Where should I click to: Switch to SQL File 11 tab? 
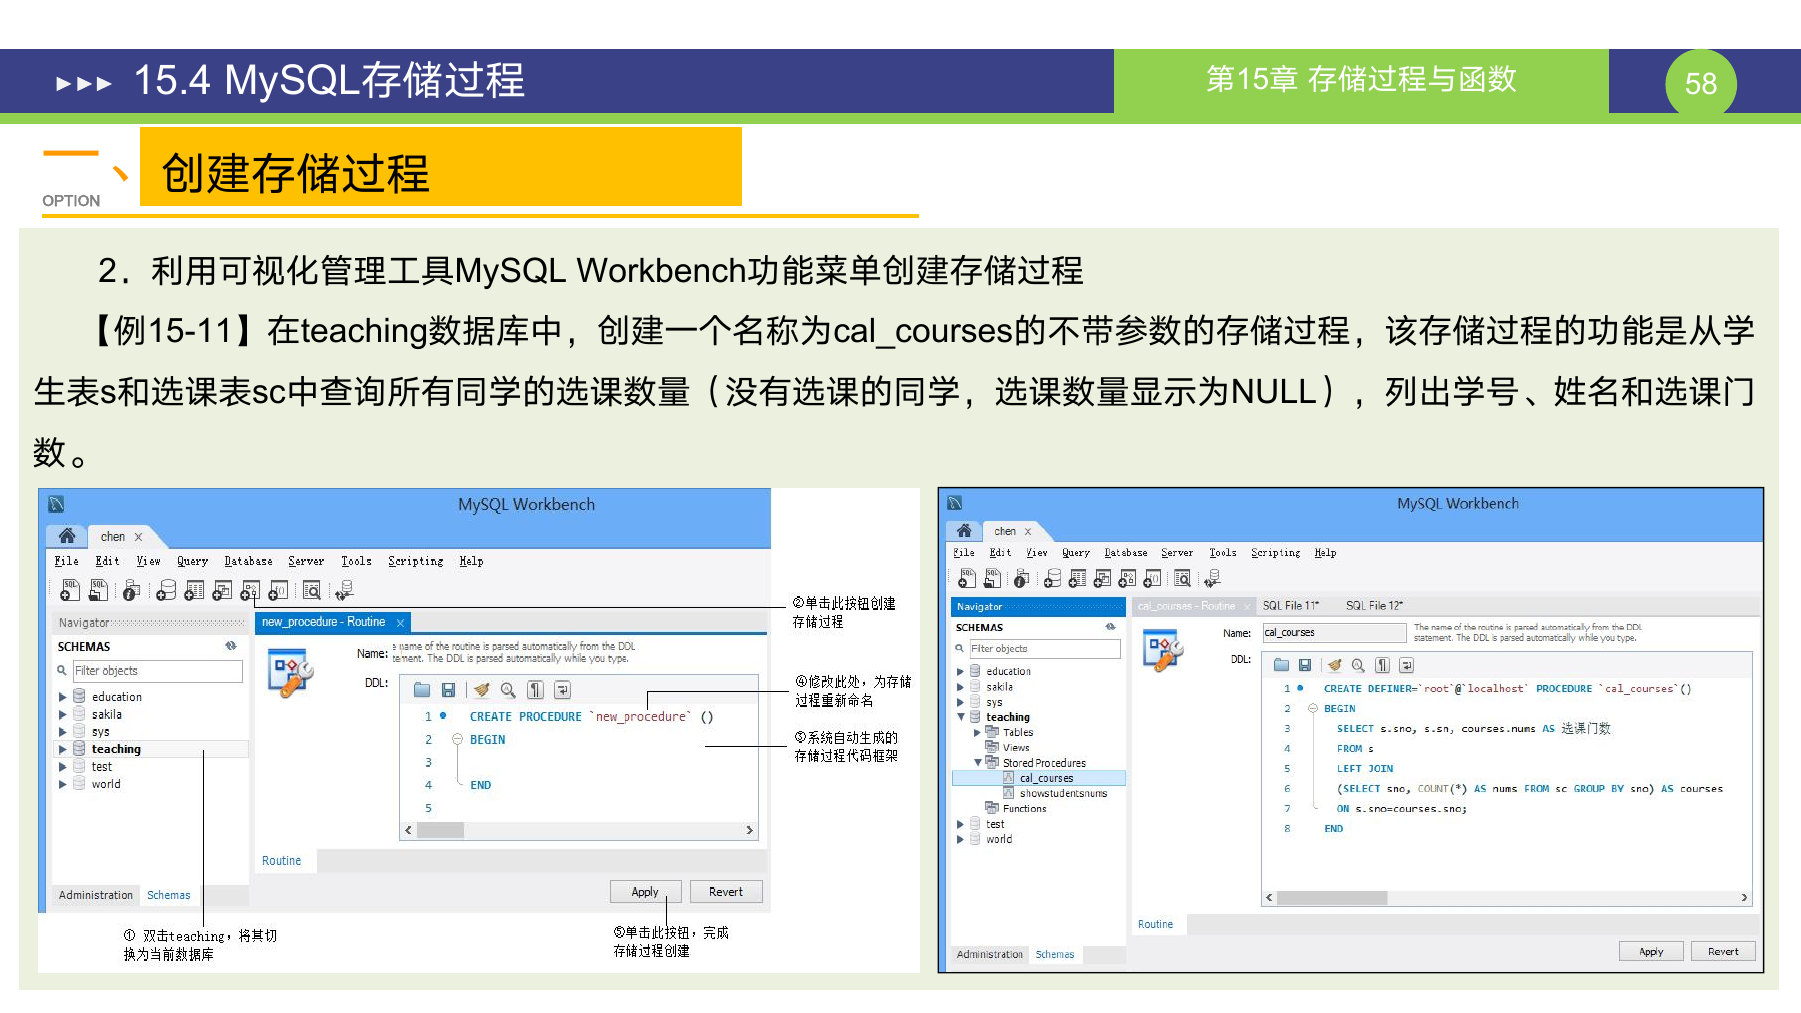pos(1291,606)
